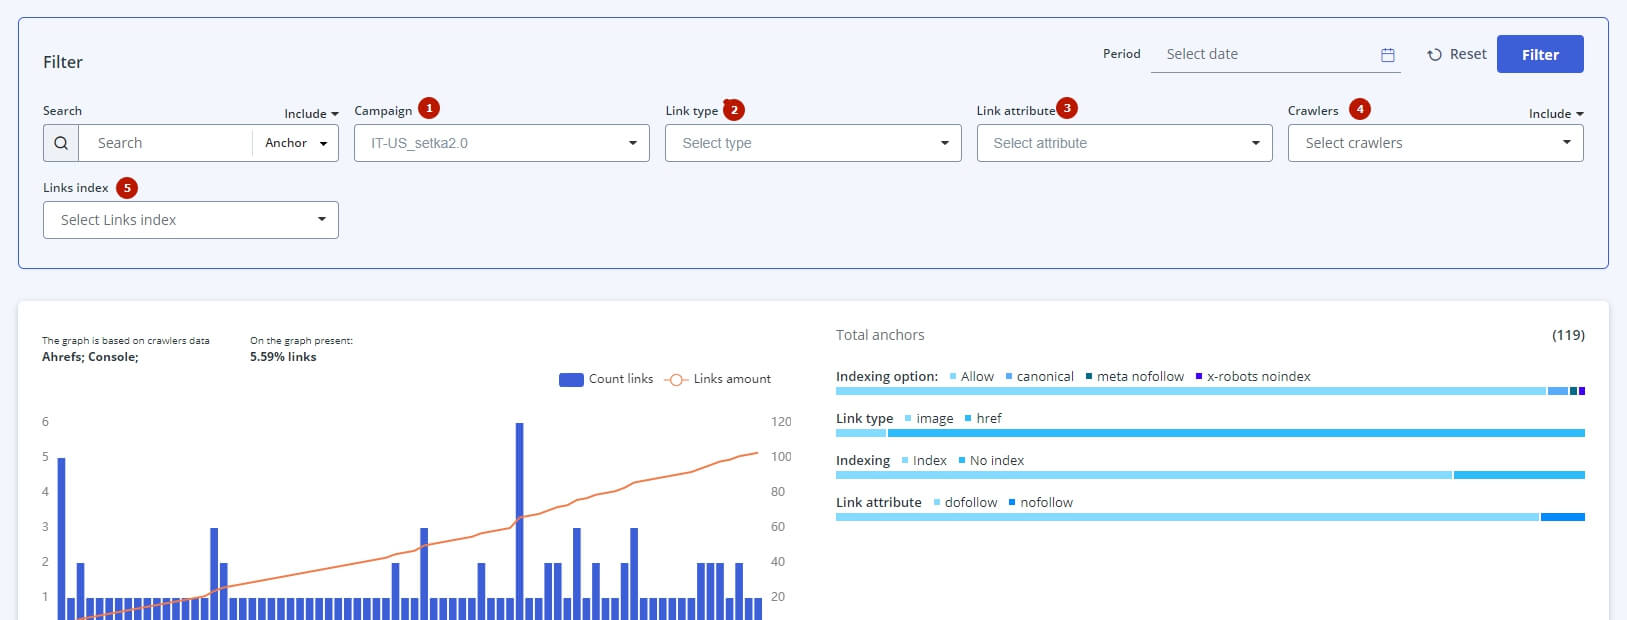Open the Include menu above Crawlers

[1556, 114]
